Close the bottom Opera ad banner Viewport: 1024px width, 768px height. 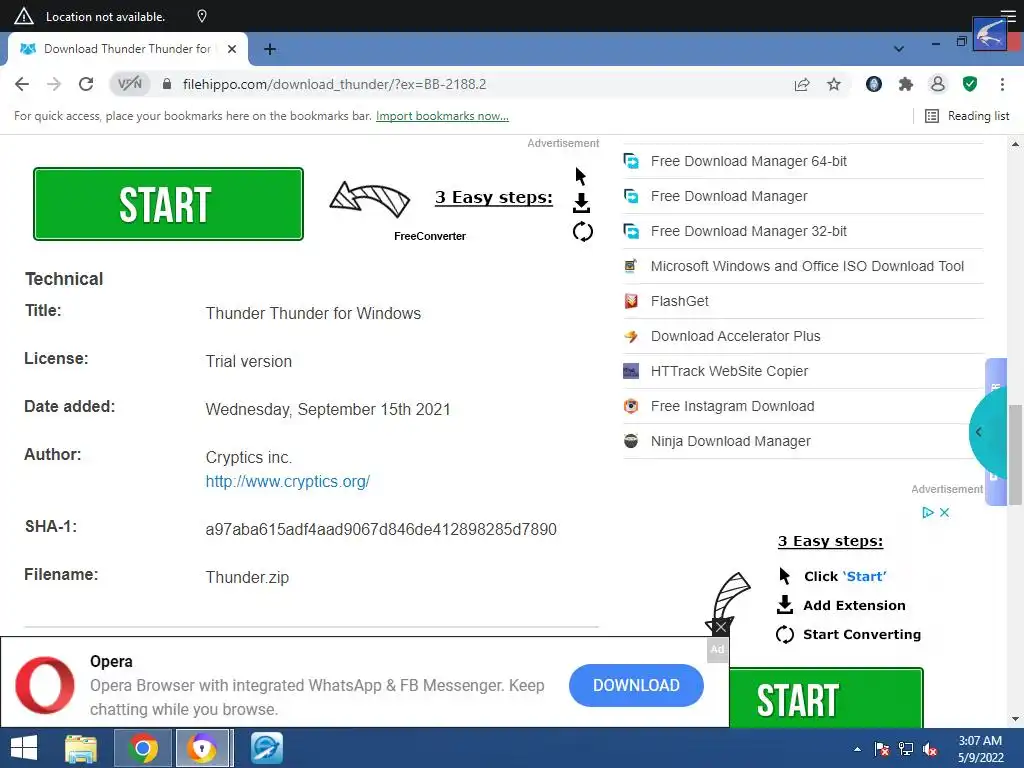pos(720,628)
